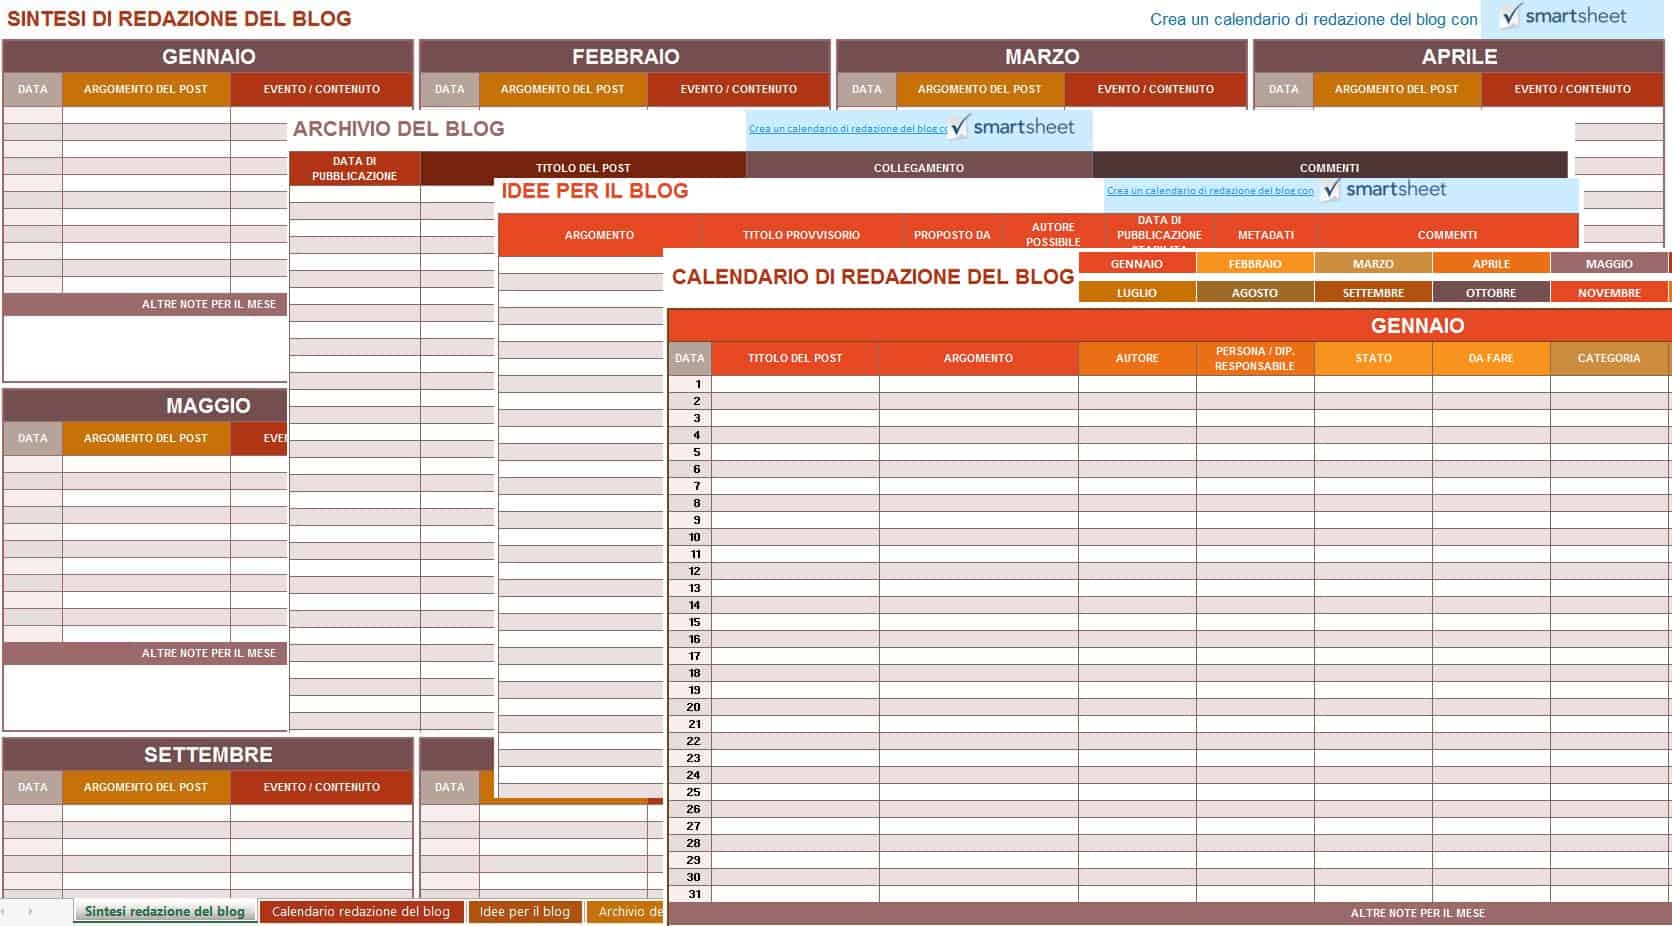1672x926 pixels.
Task: Click the AUTORE POSSIBILE header
Action: point(1053,235)
